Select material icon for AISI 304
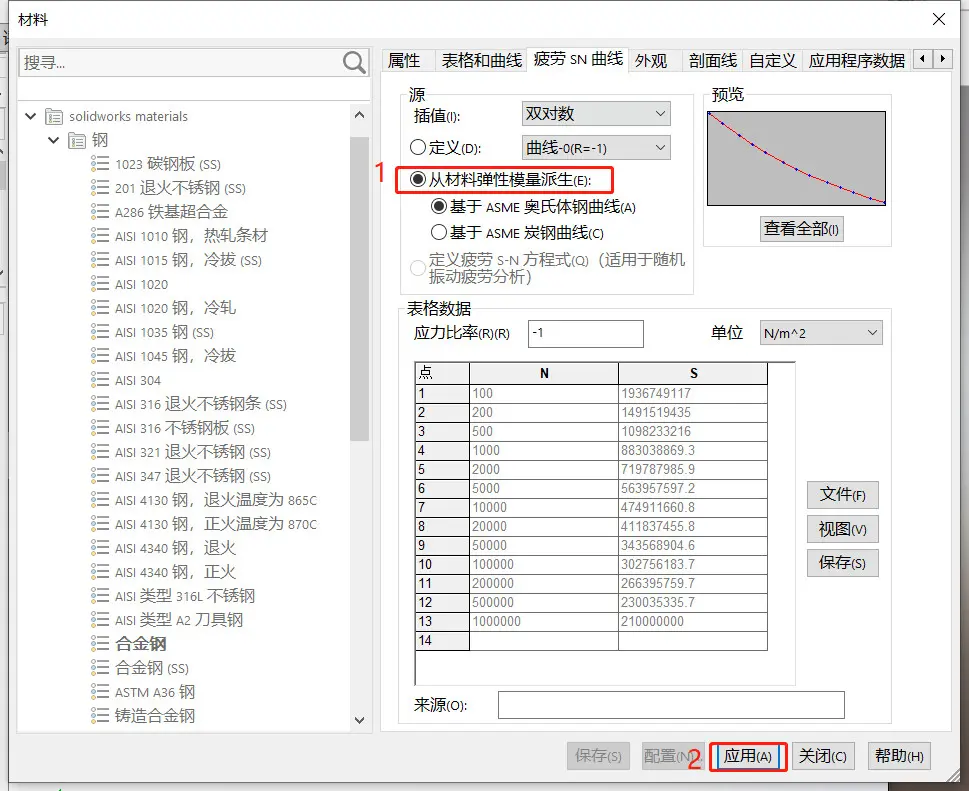Image resolution: width=969 pixels, height=791 pixels. point(99,380)
